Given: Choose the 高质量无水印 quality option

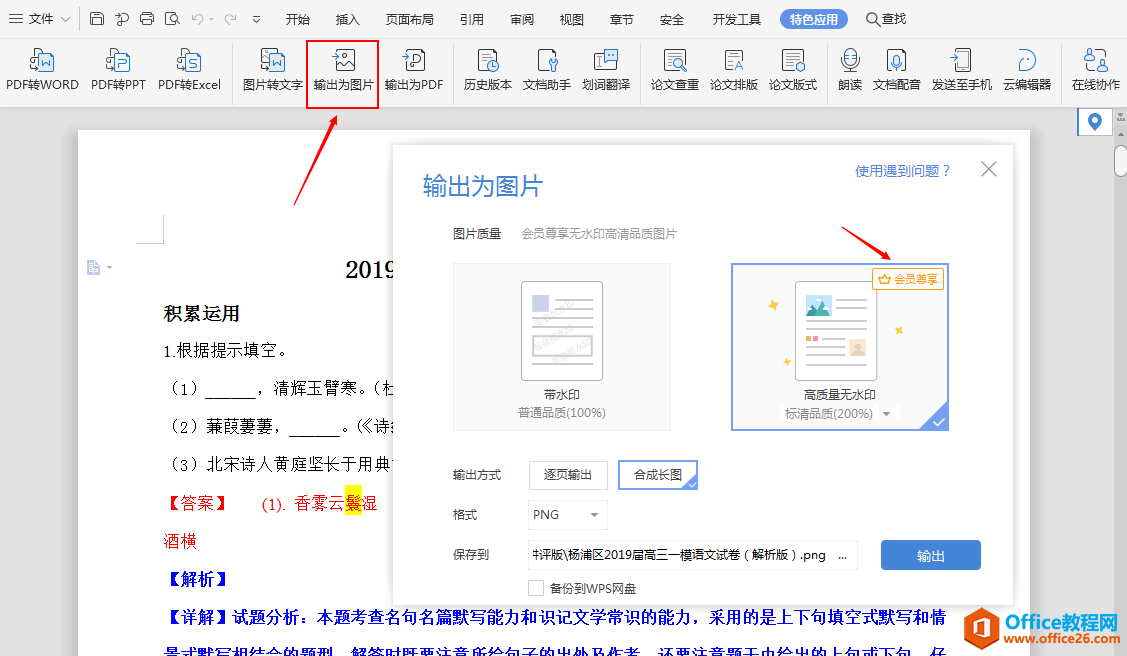Looking at the screenshot, I should [840, 347].
